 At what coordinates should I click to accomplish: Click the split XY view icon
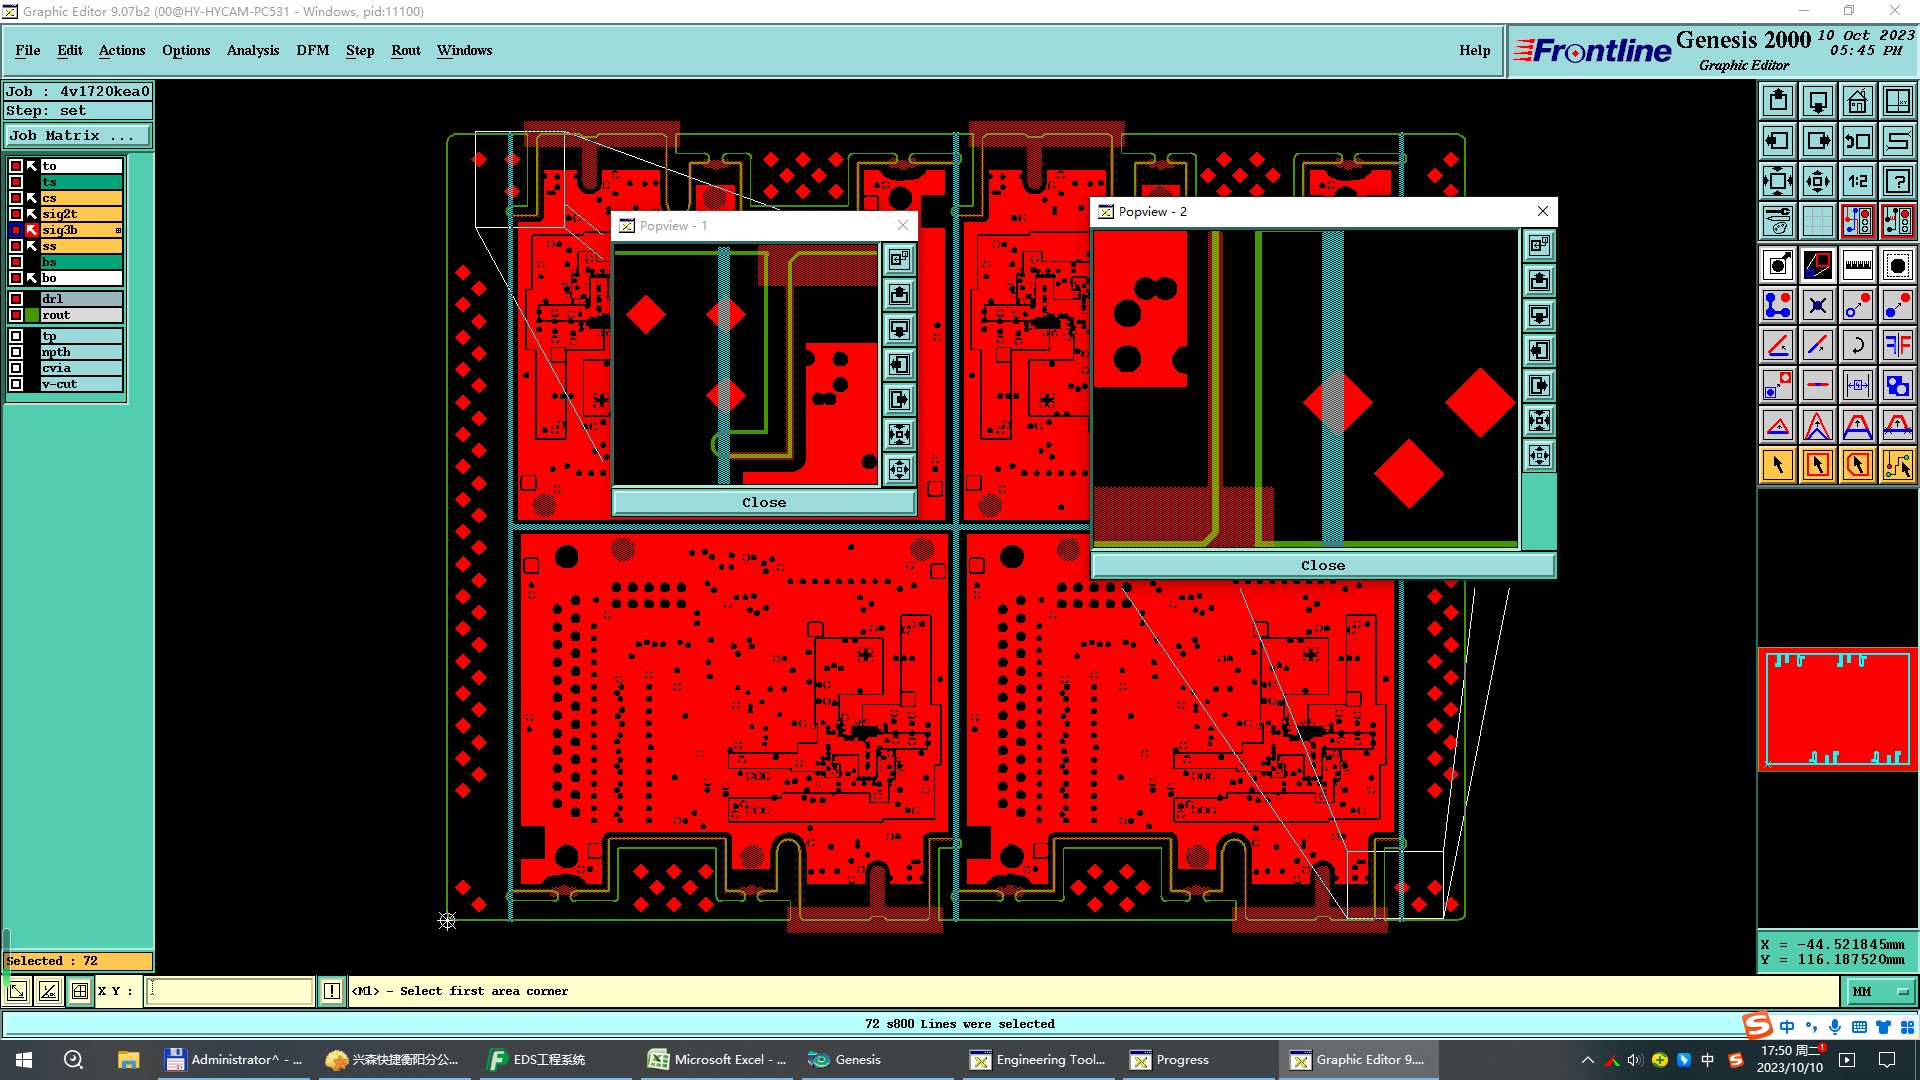click(x=1897, y=101)
